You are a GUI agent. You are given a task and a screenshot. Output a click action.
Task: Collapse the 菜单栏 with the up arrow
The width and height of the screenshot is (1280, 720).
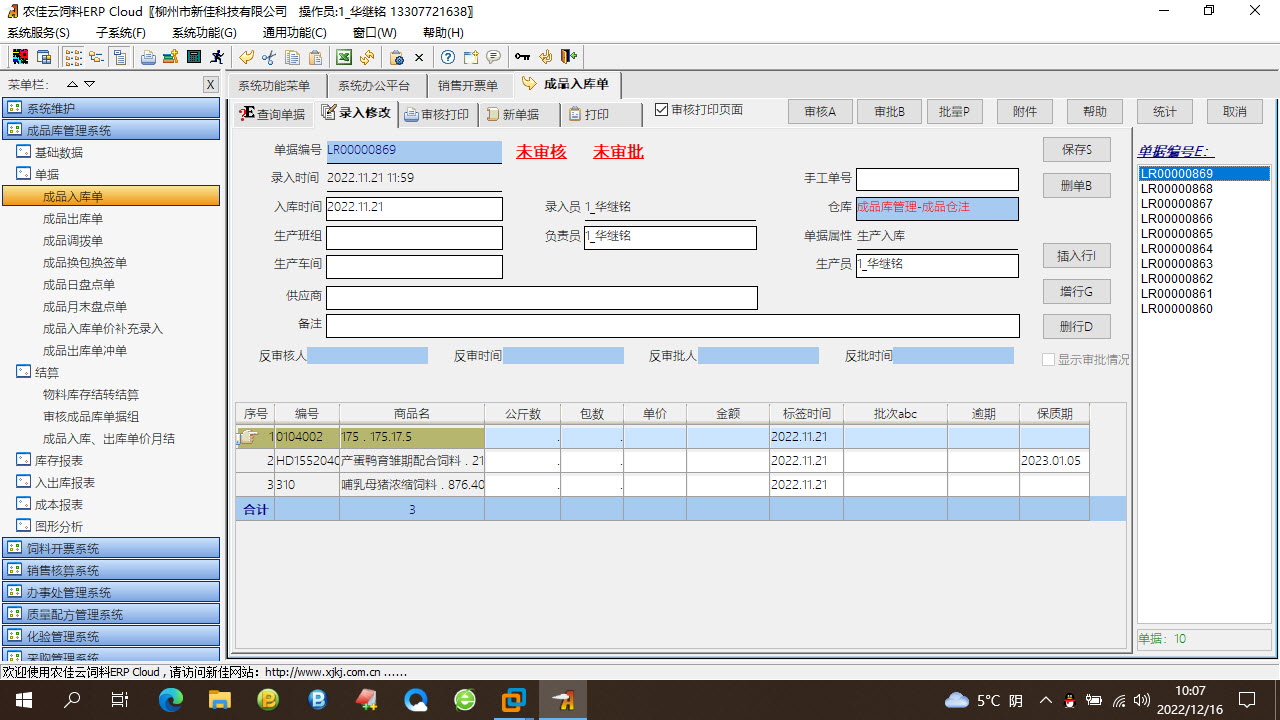coord(71,84)
